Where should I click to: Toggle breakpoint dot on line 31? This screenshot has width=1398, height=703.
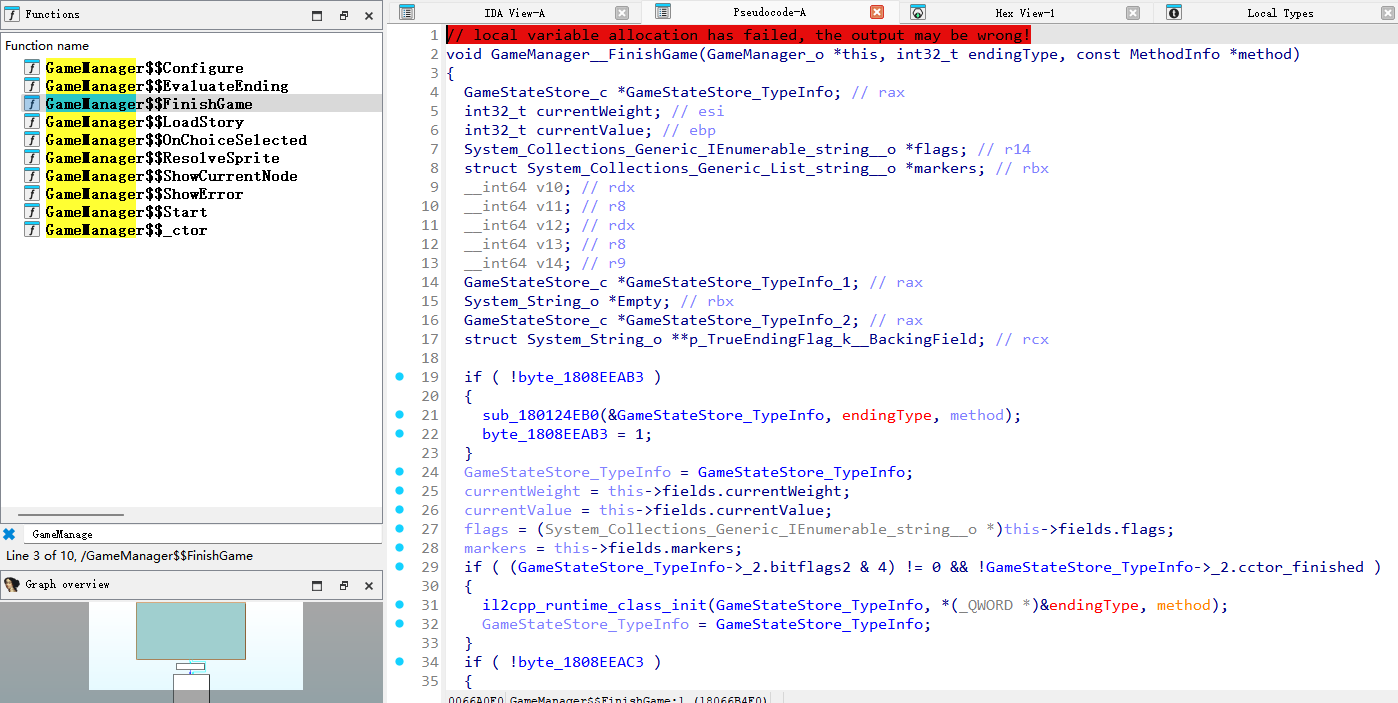pyautogui.click(x=400, y=605)
